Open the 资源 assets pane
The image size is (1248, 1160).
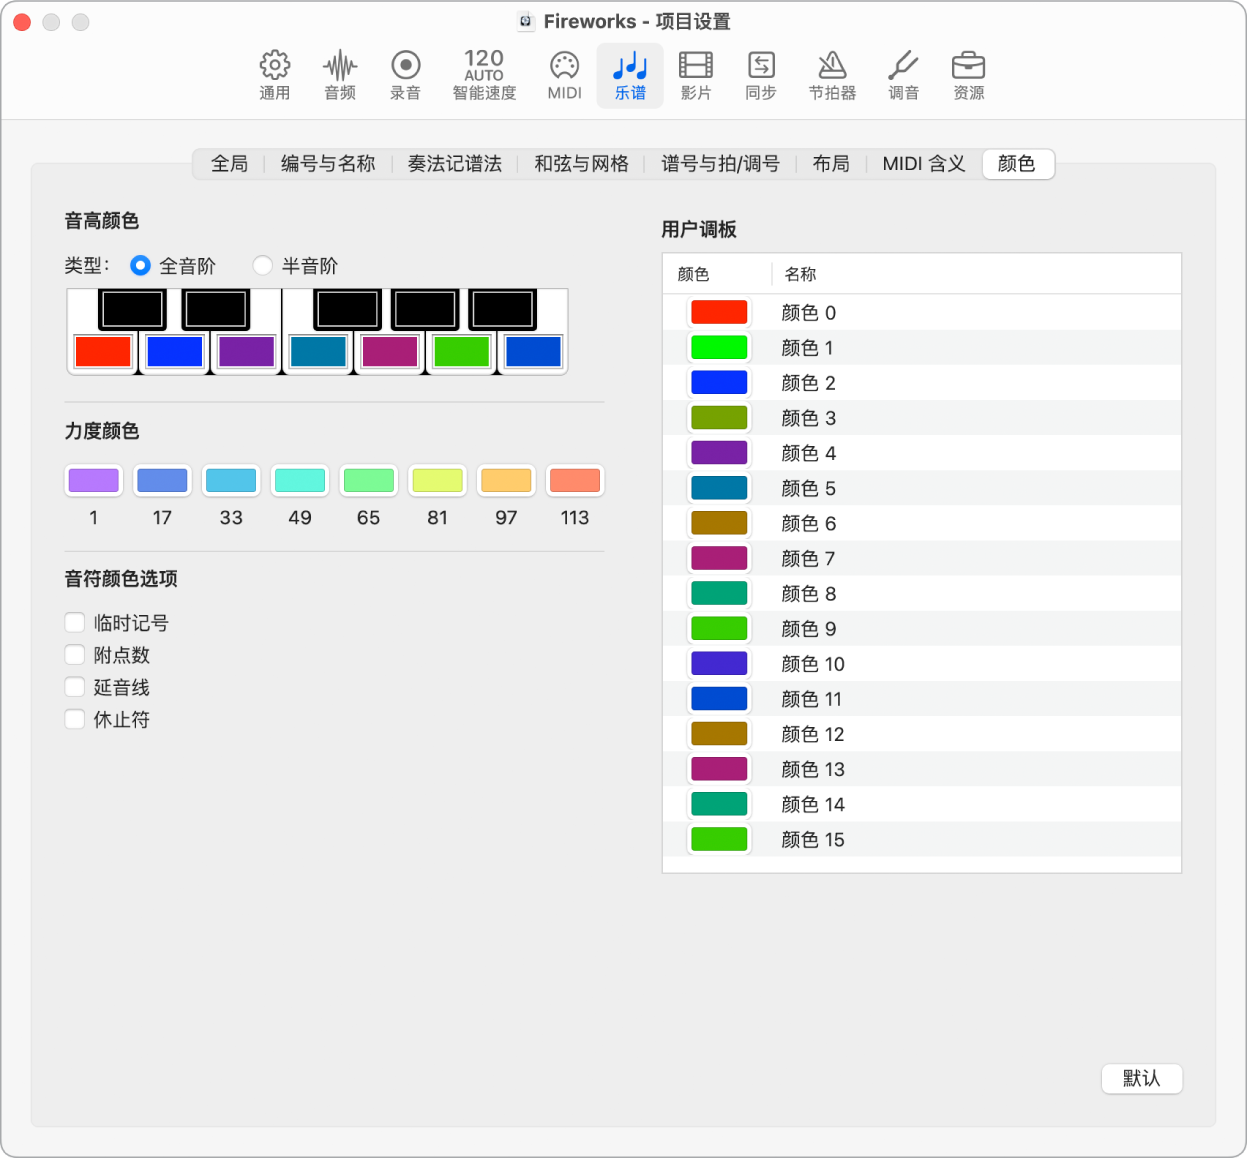click(968, 76)
